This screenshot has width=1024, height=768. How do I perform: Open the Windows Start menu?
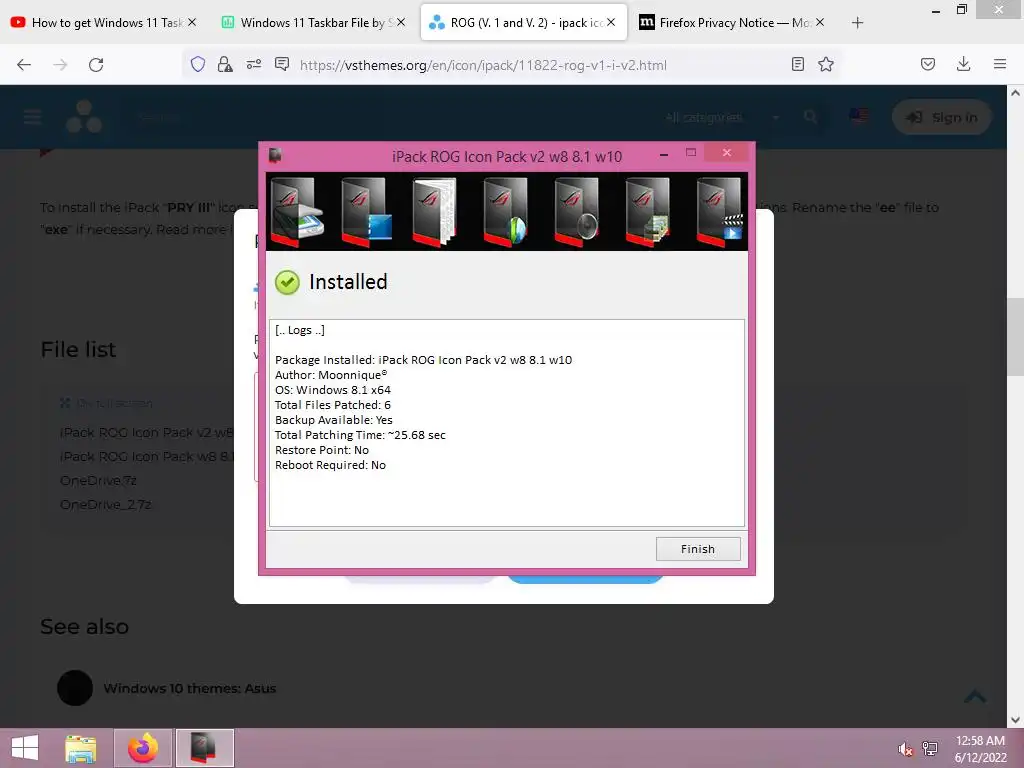point(25,748)
